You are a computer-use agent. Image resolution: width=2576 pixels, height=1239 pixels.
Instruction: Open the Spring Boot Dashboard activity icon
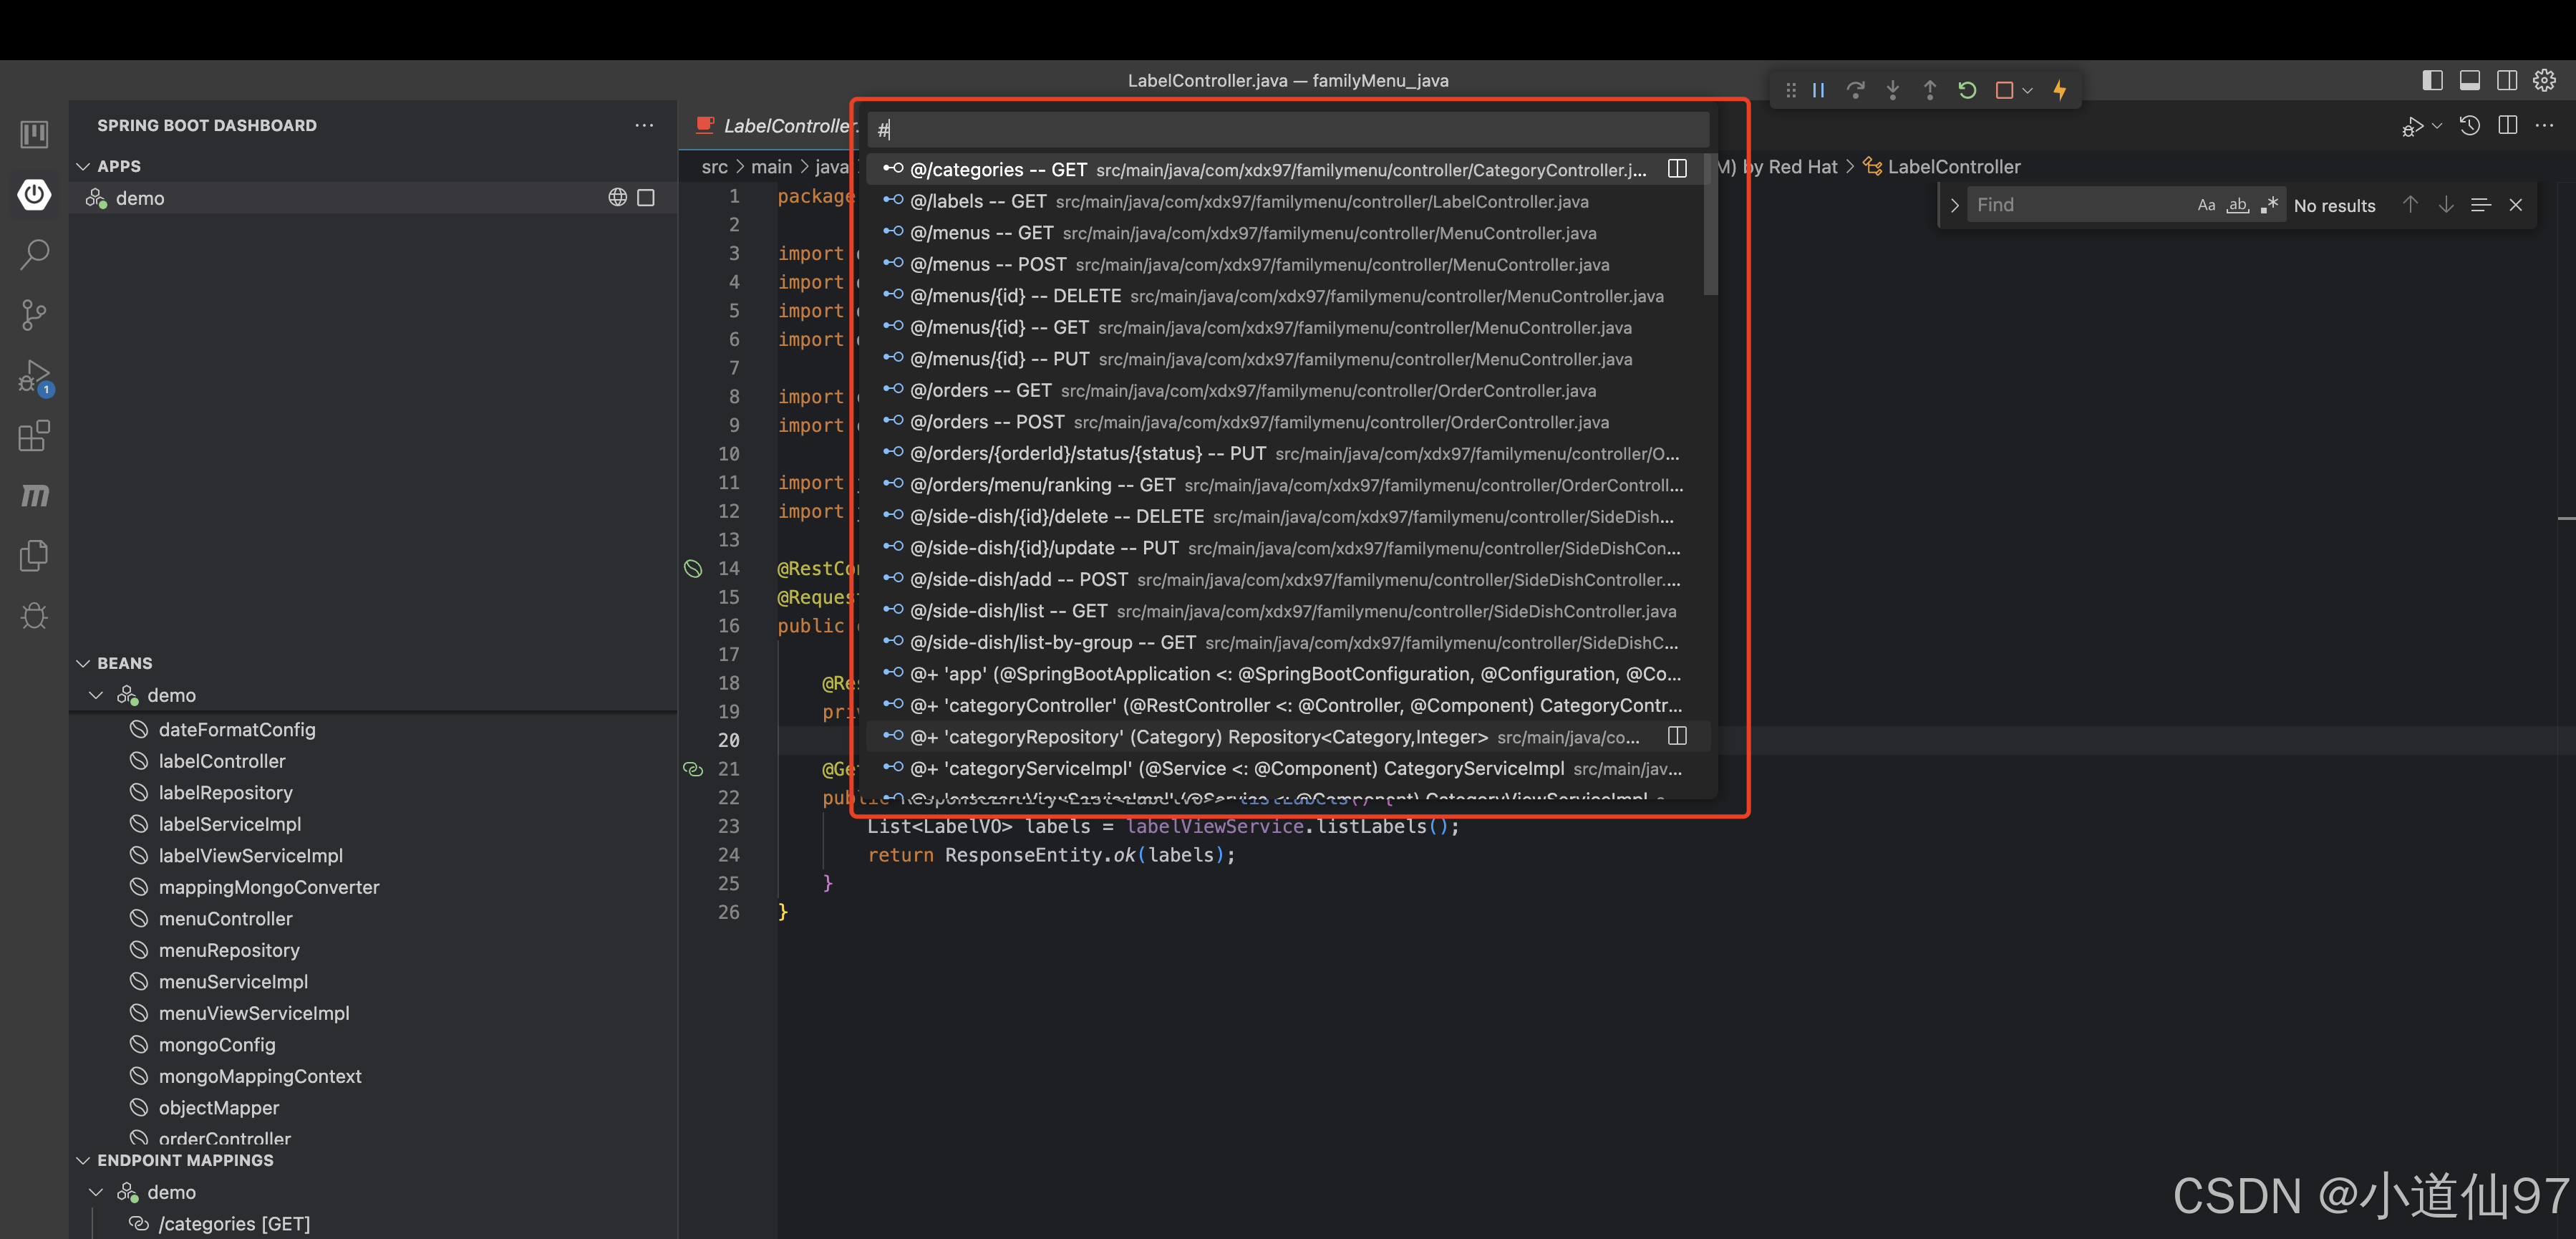click(x=34, y=194)
